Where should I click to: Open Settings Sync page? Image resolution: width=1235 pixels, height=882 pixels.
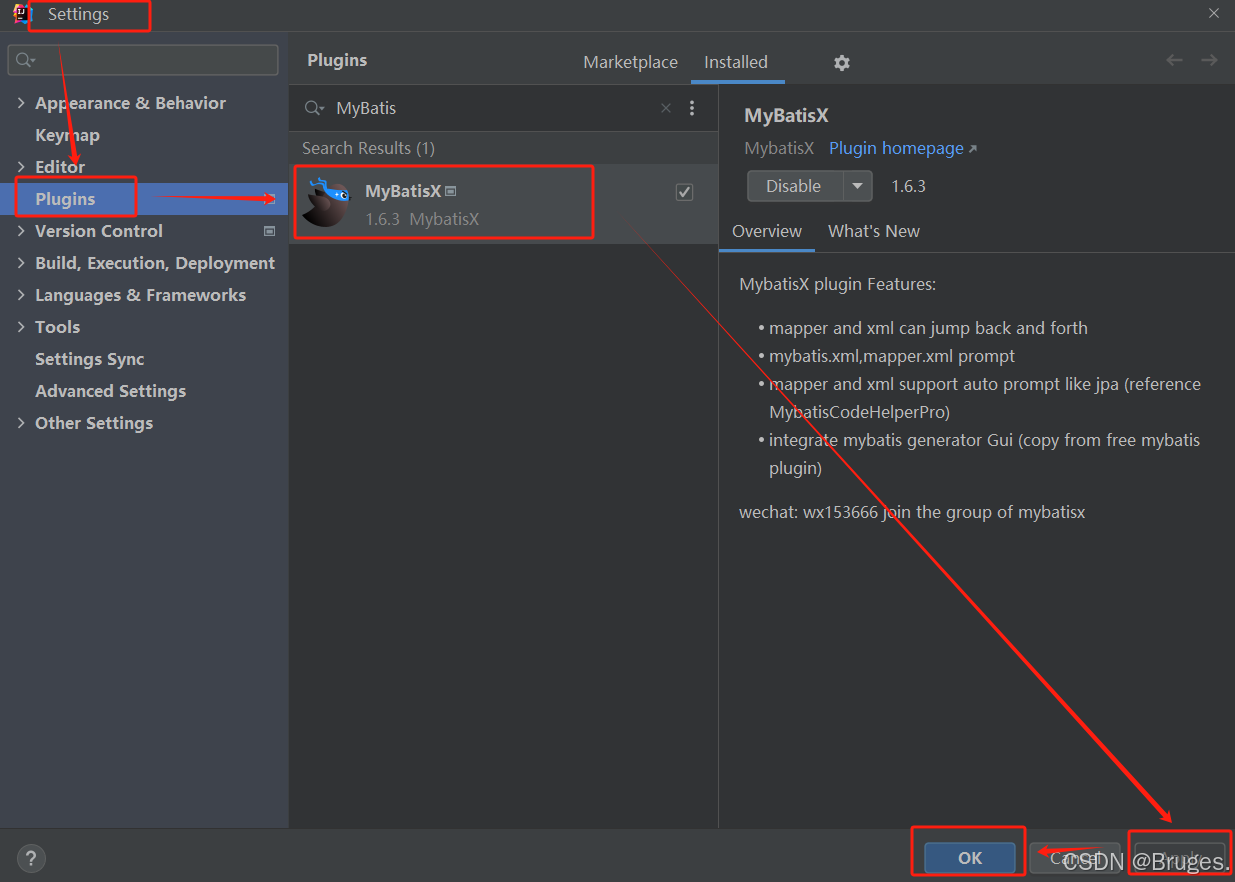(x=90, y=359)
